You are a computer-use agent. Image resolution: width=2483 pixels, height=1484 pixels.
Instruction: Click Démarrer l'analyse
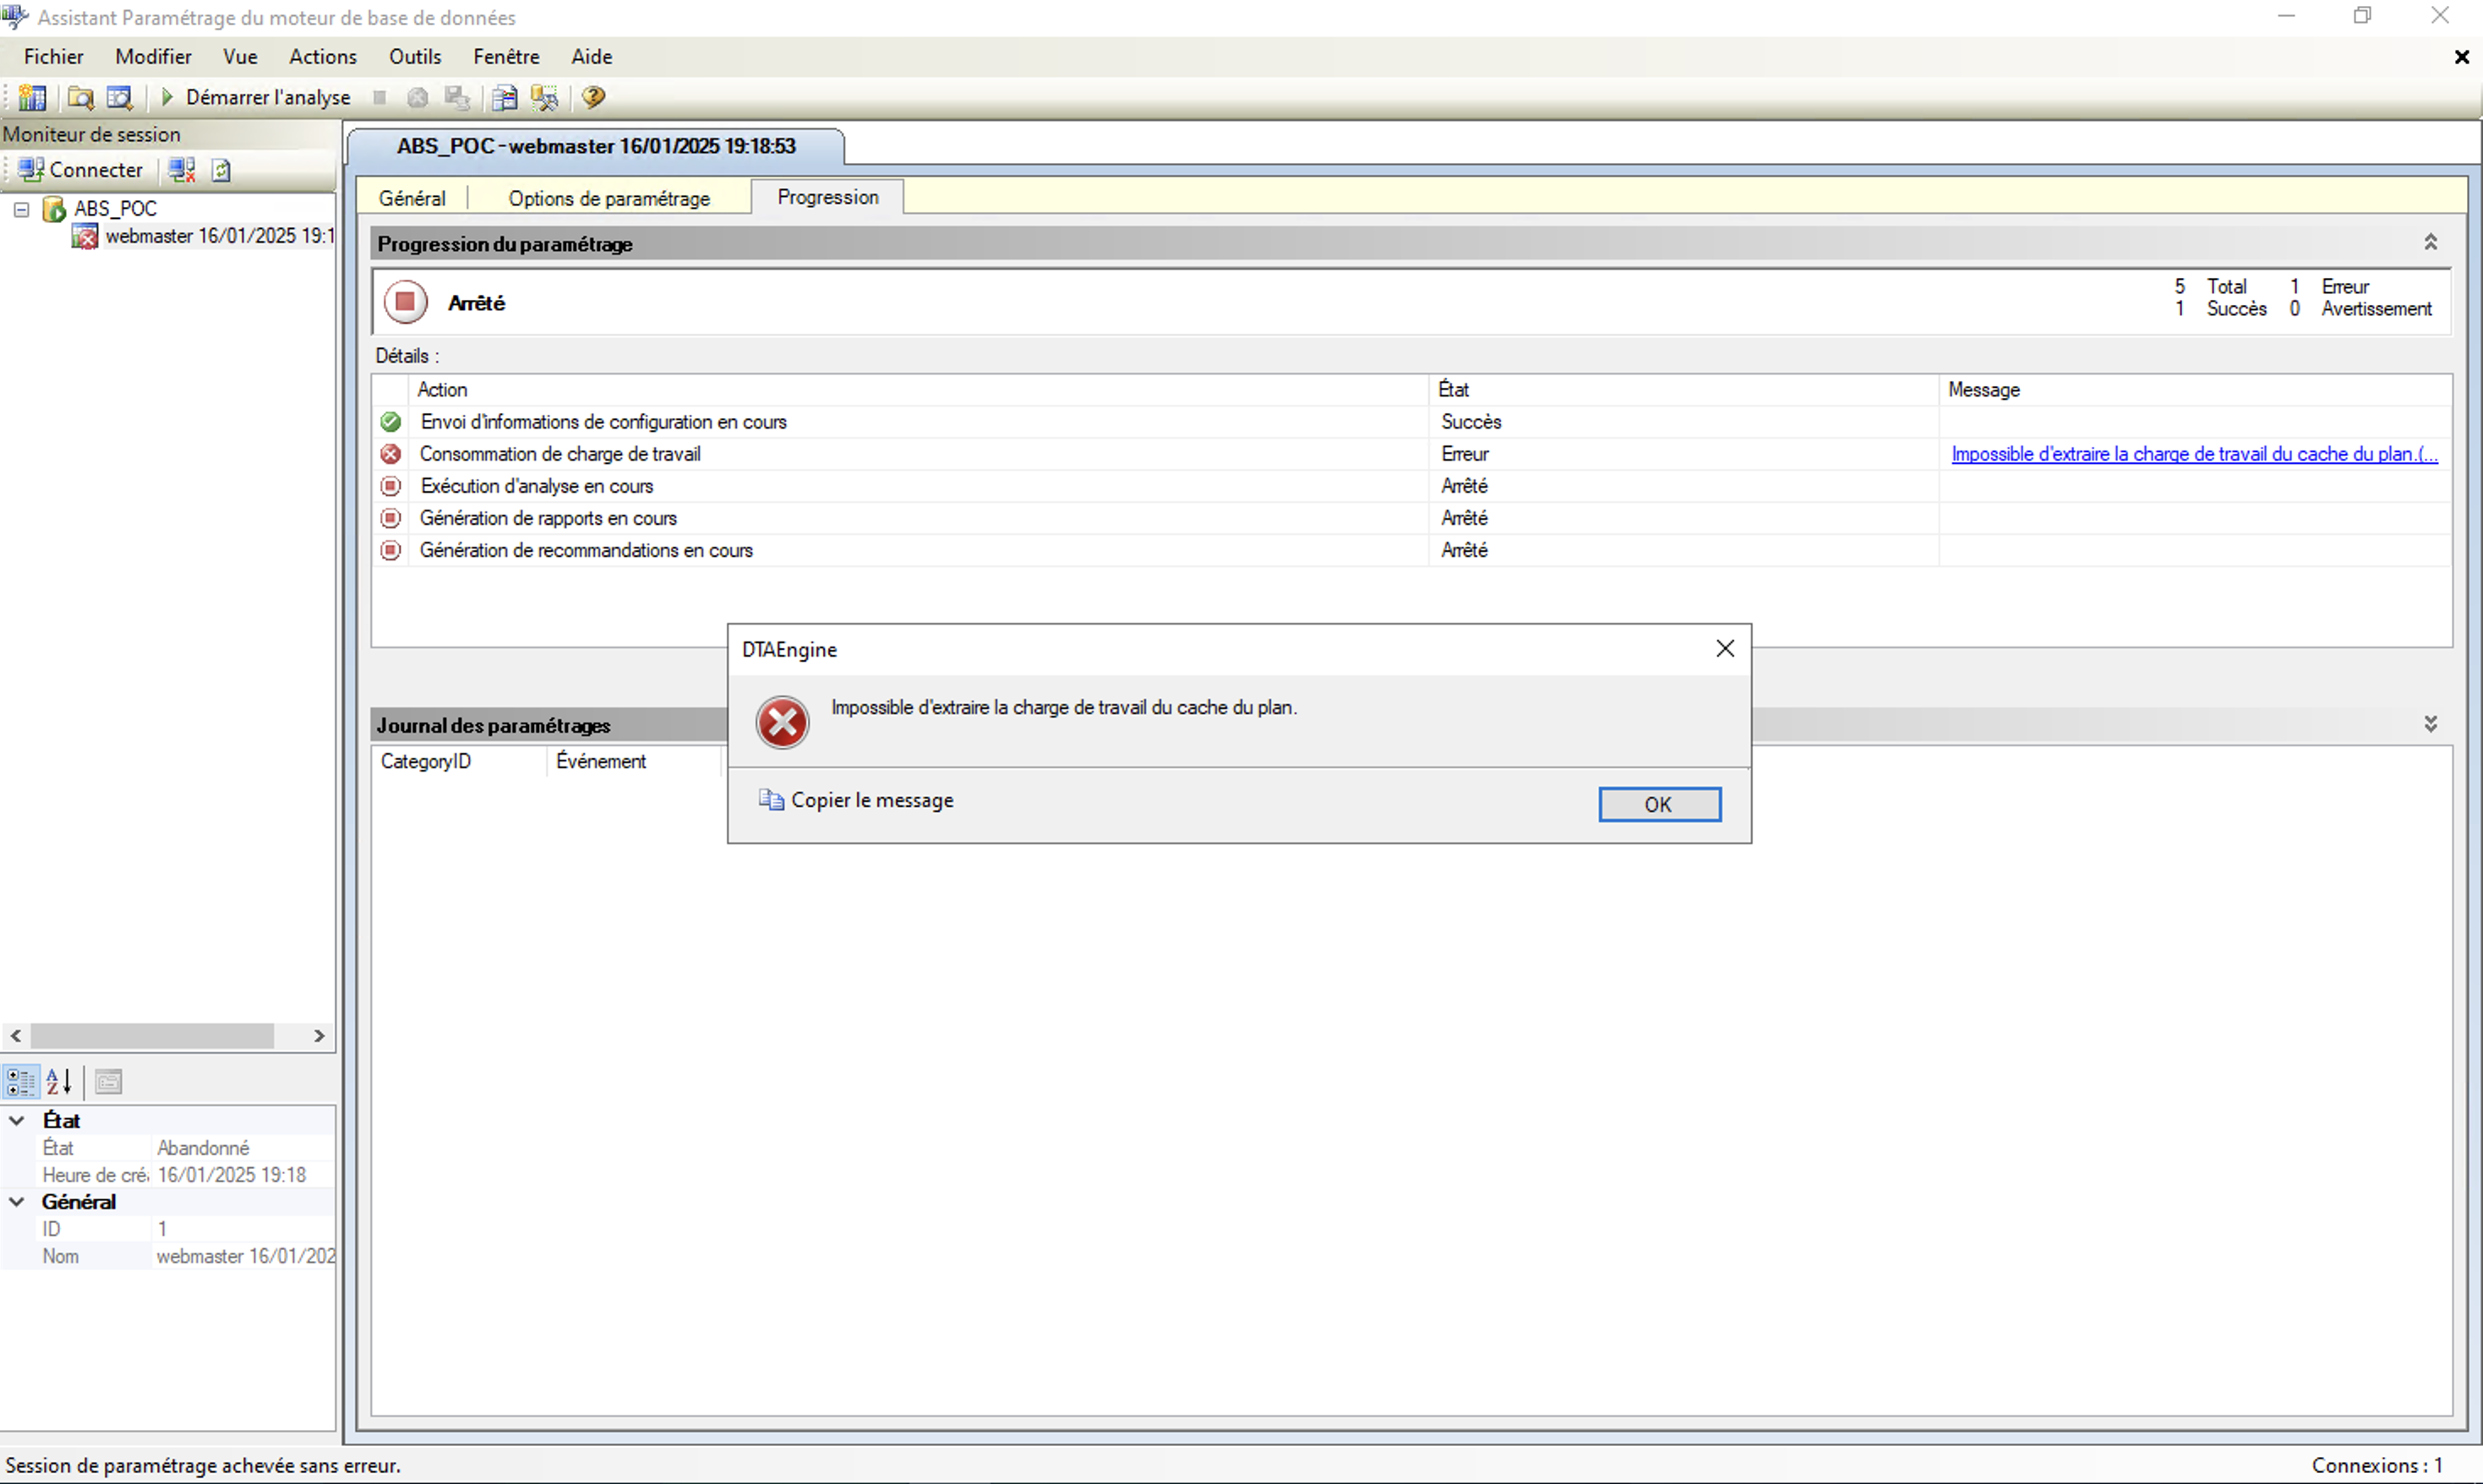coord(268,97)
